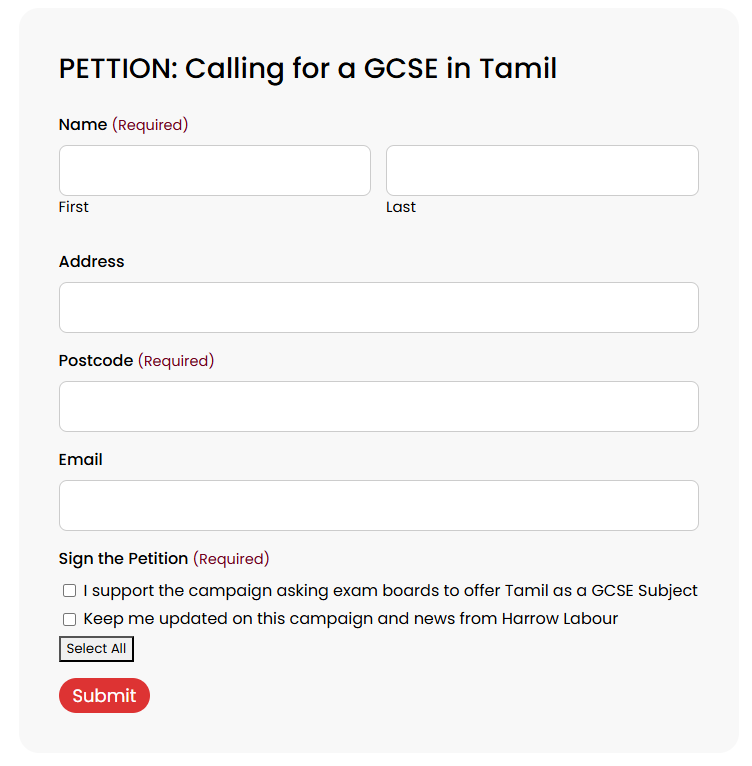Click into the Address input field
Screen dimensions: 752x766
click(378, 307)
